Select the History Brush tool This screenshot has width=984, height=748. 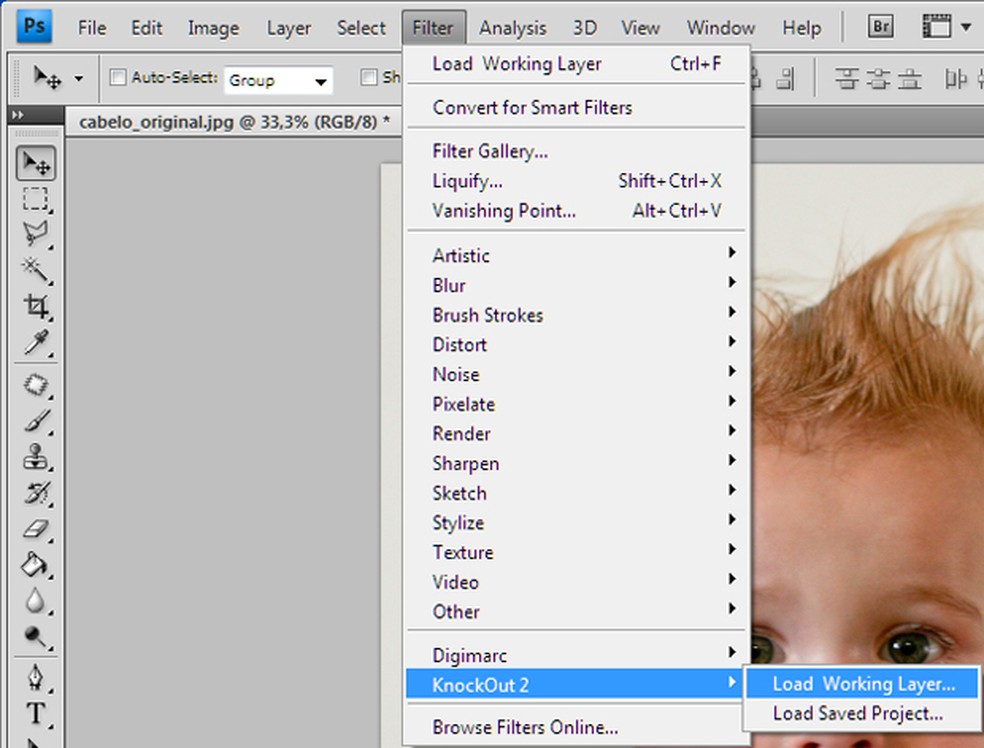[x=36, y=493]
